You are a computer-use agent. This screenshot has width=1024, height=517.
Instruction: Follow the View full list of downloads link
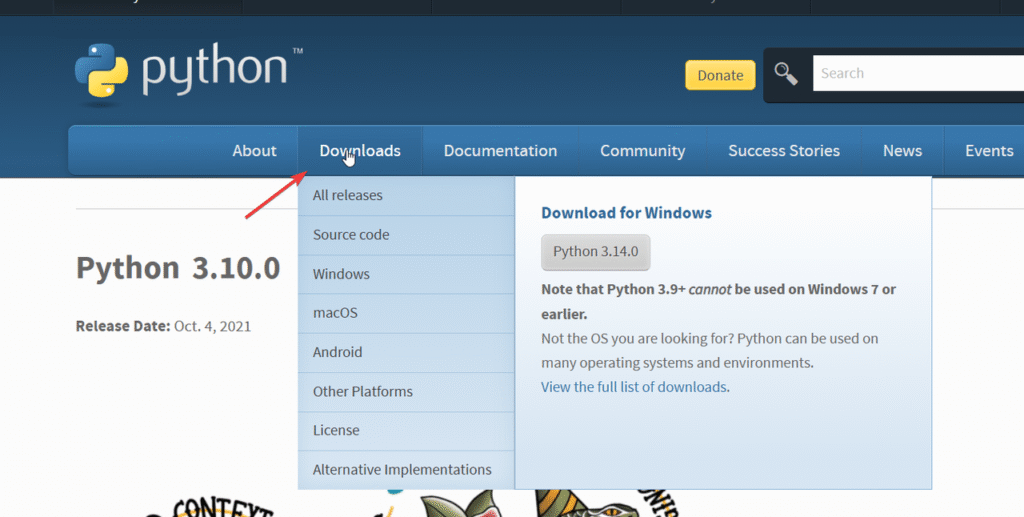(x=634, y=387)
